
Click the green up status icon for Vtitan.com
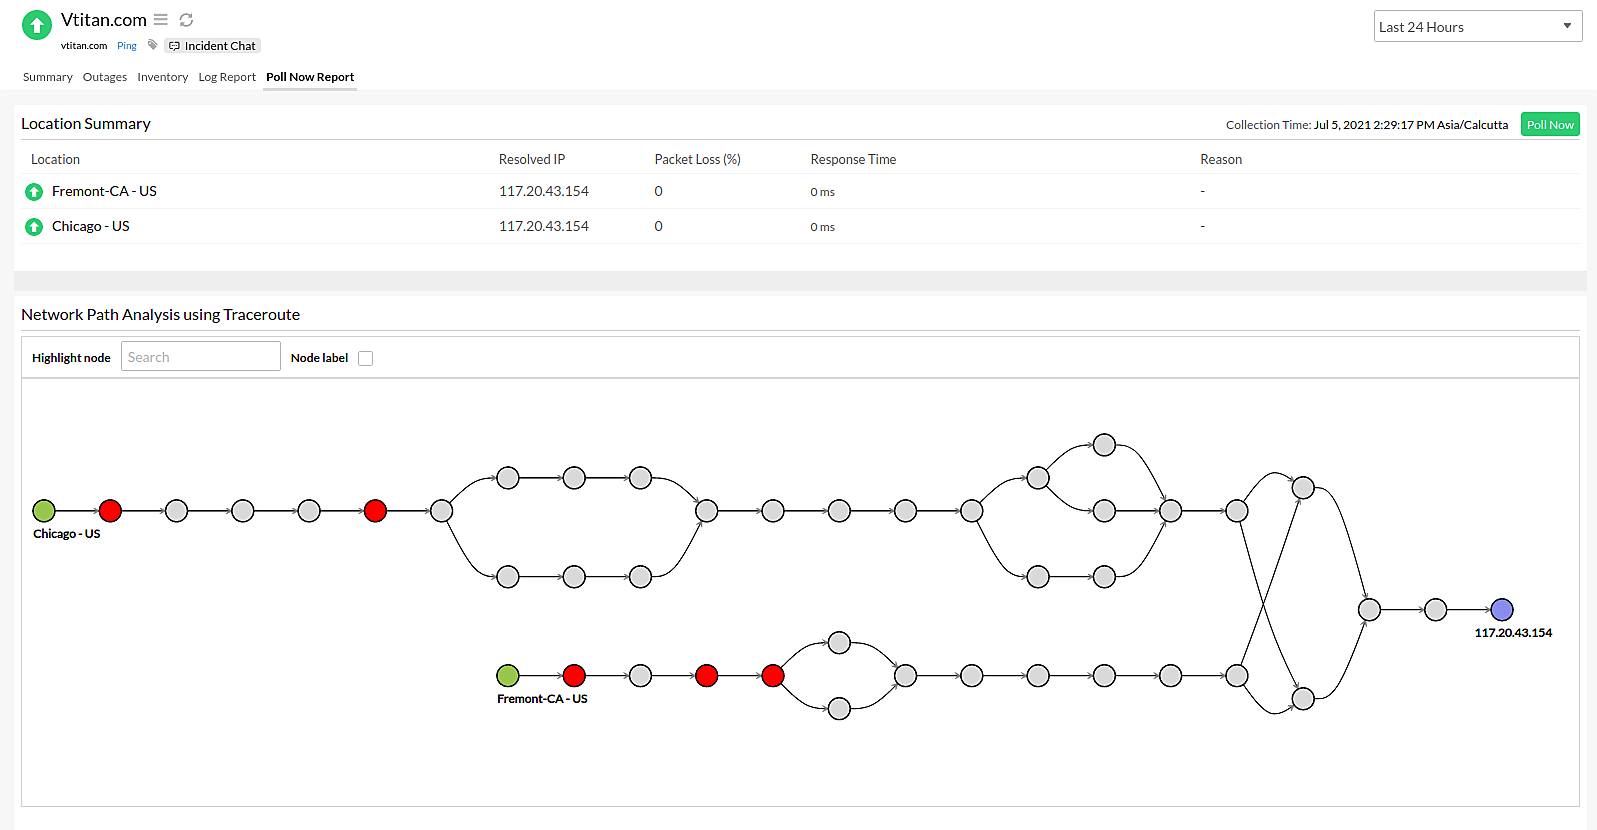[x=37, y=25]
